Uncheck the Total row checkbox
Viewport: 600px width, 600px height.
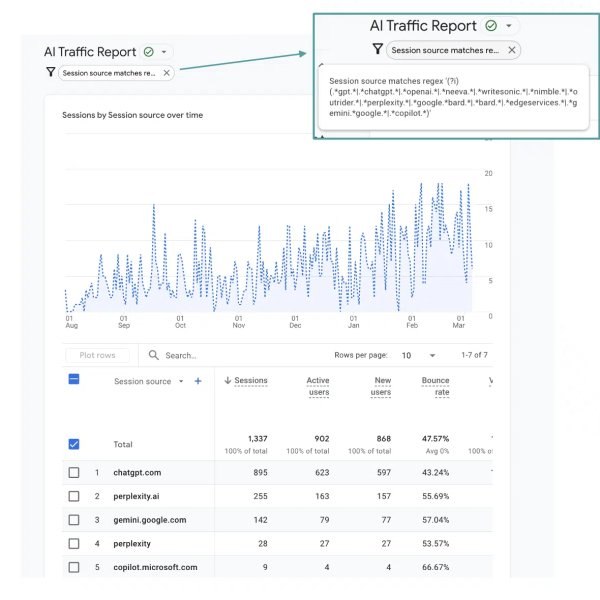[x=74, y=444]
